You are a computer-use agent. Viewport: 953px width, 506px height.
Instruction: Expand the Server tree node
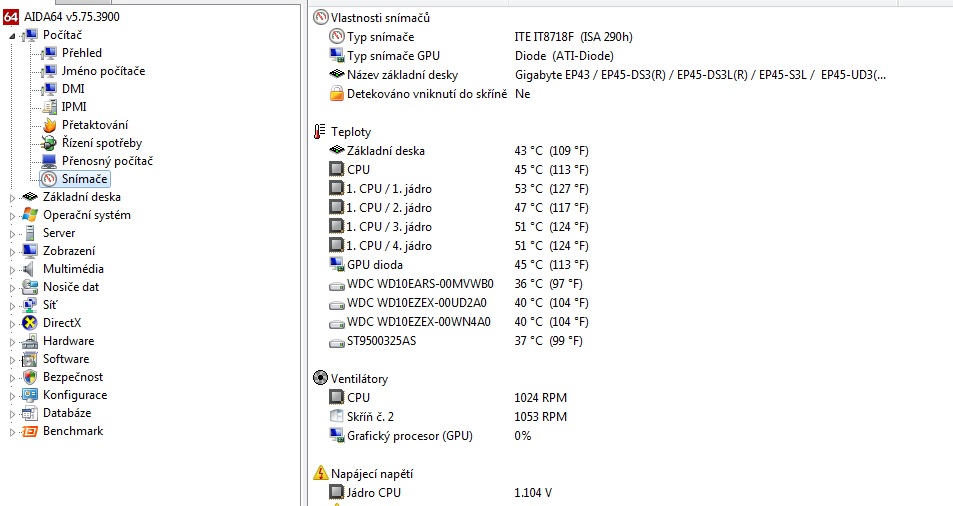point(12,234)
